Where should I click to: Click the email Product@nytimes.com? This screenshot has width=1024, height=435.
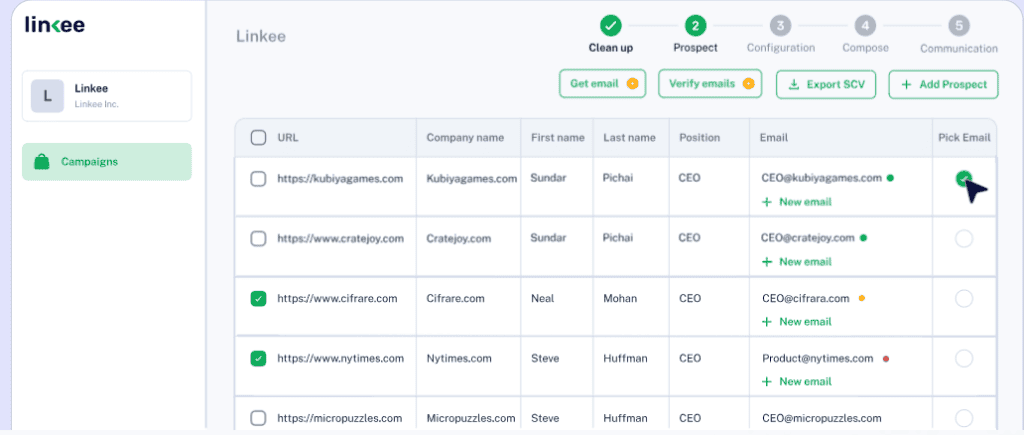point(817,359)
